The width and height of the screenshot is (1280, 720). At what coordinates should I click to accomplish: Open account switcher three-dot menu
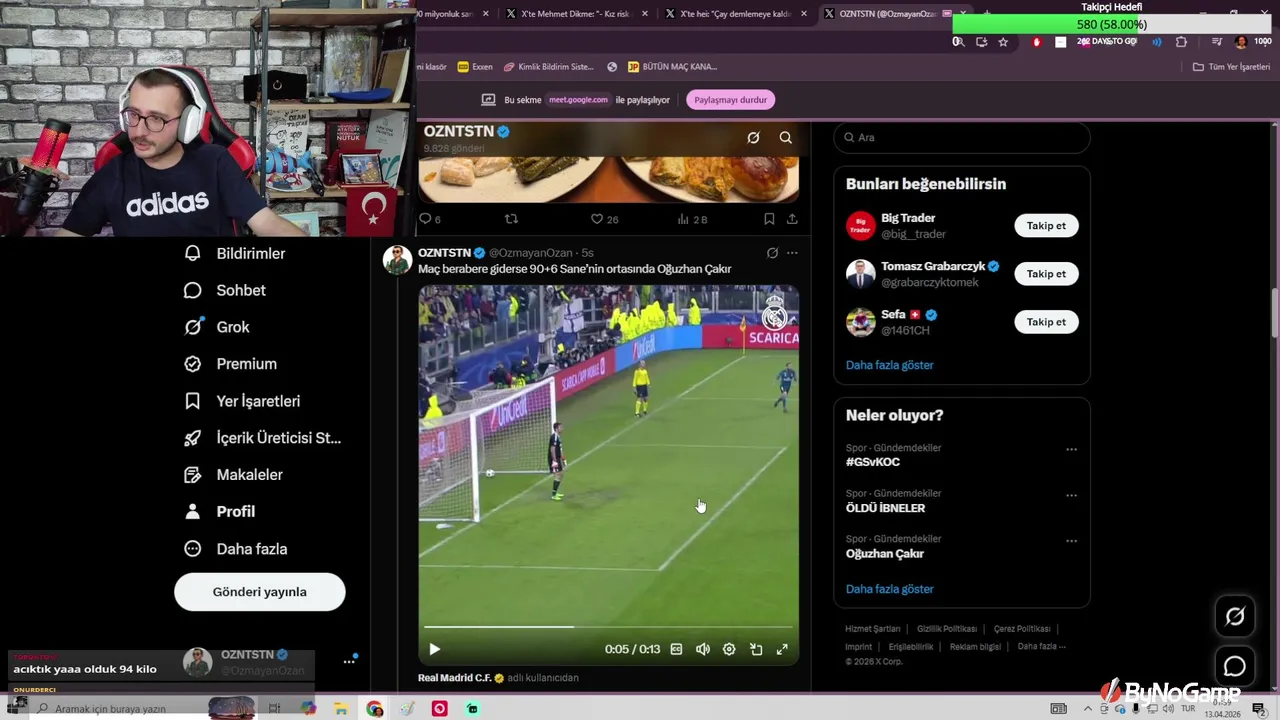[x=349, y=661]
